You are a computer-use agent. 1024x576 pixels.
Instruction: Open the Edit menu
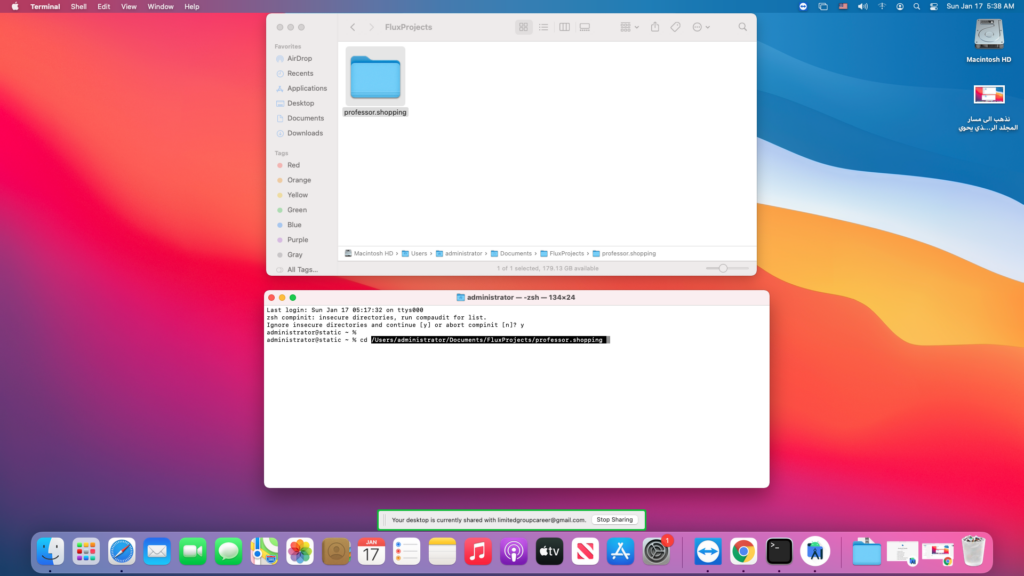[x=104, y=7]
